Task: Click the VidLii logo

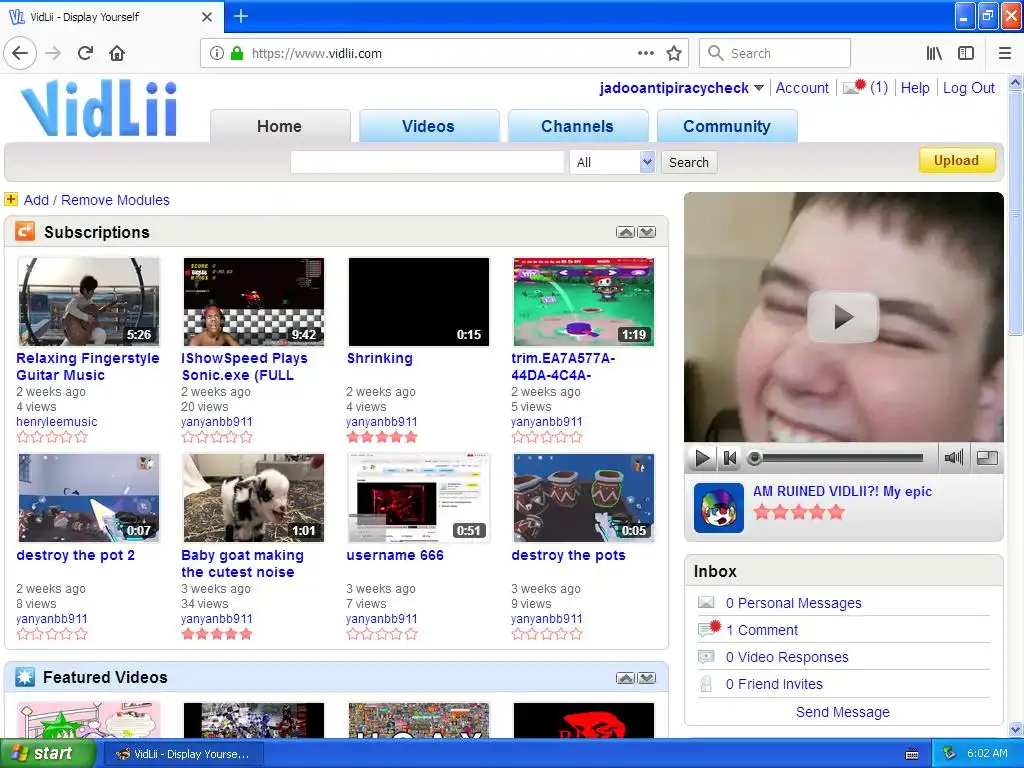Action: click(99, 108)
